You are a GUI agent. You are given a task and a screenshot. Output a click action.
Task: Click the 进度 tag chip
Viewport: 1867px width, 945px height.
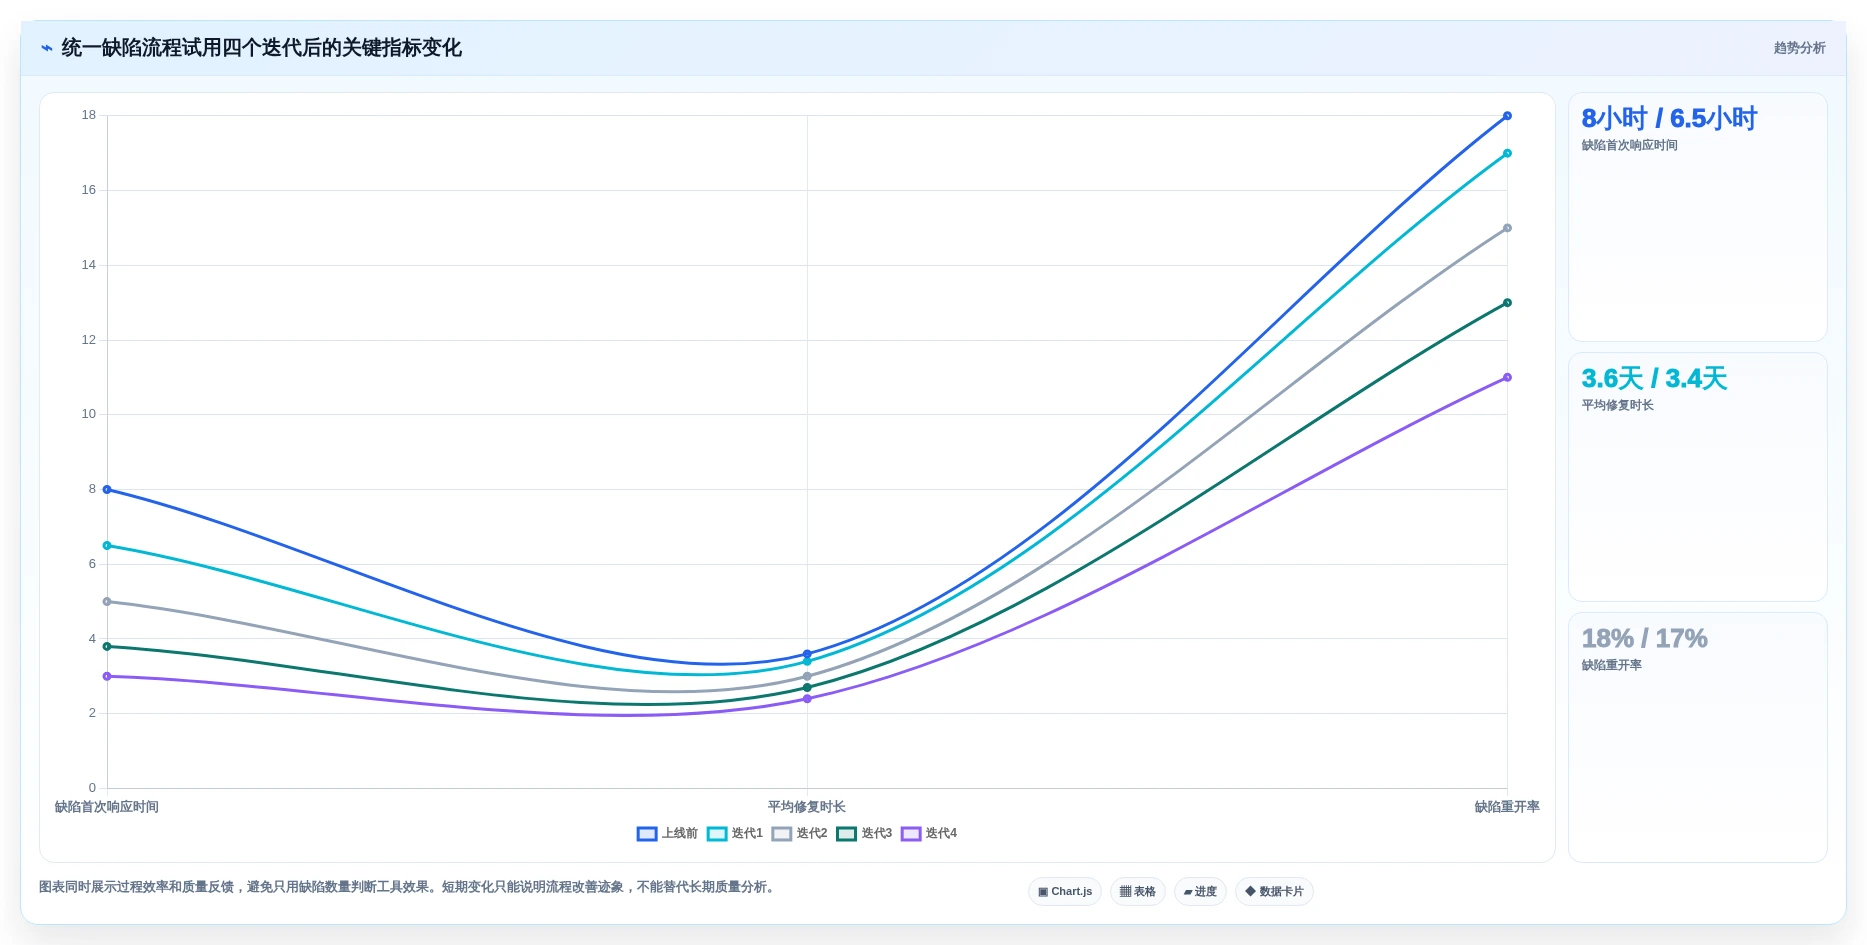pyautogui.click(x=1200, y=892)
